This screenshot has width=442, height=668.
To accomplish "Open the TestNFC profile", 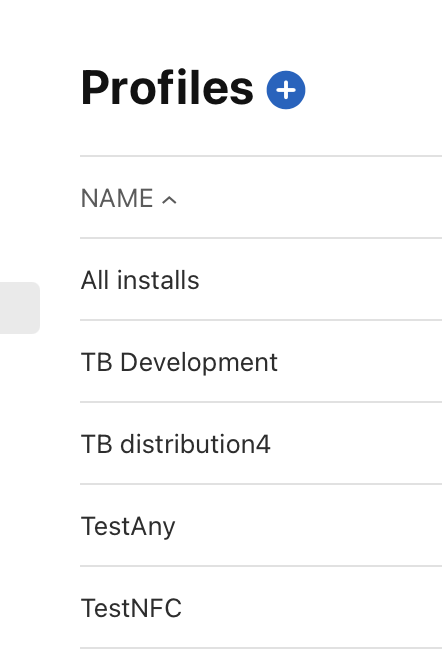I will point(131,608).
